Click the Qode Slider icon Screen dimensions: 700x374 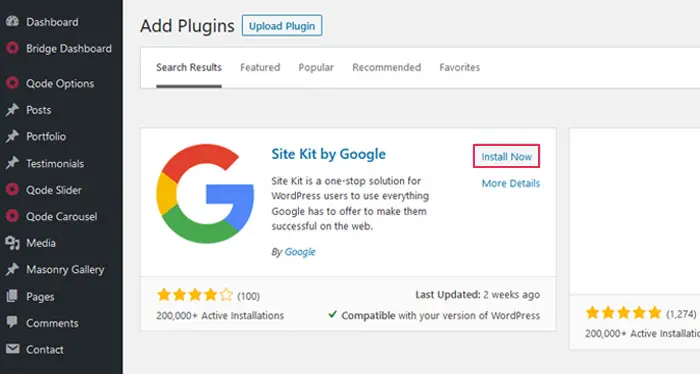(12, 189)
